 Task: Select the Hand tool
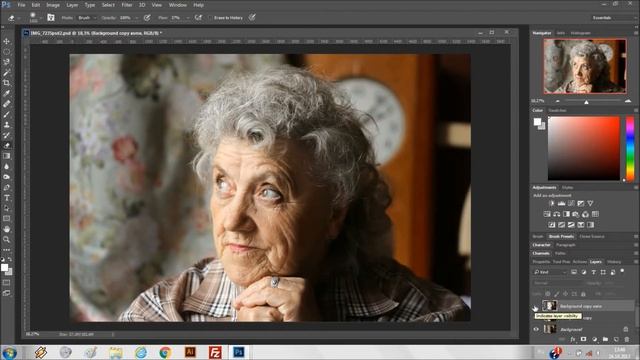click(x=7, y=229)
